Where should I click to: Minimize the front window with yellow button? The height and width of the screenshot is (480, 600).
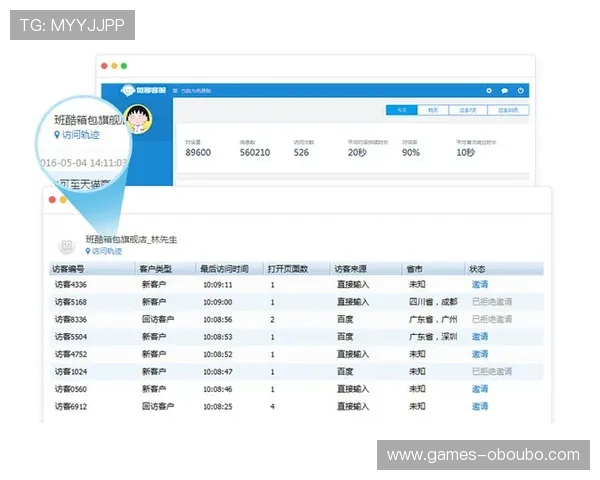coord(63,199)
